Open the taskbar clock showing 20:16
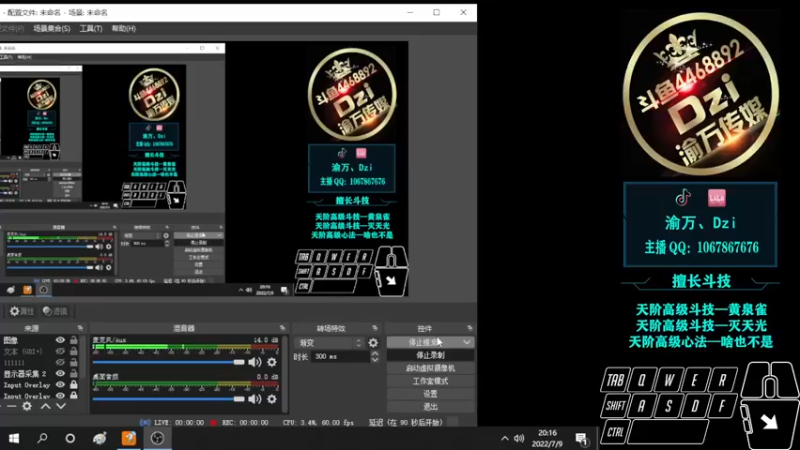Screen dimensions: 800x450 tap(547, 438)
